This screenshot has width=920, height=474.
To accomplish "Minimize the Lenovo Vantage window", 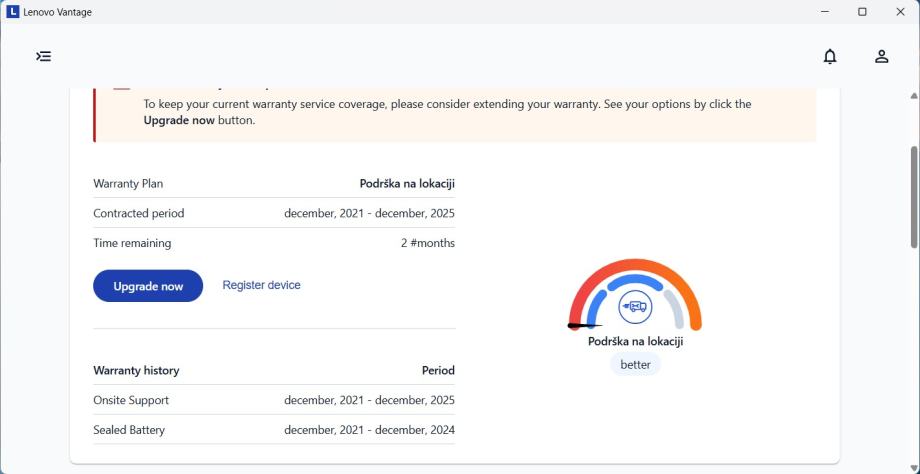I will 825,12.
